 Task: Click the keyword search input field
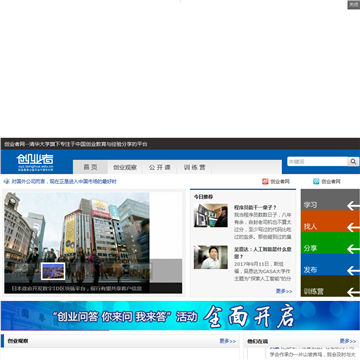tap(317, 162)
